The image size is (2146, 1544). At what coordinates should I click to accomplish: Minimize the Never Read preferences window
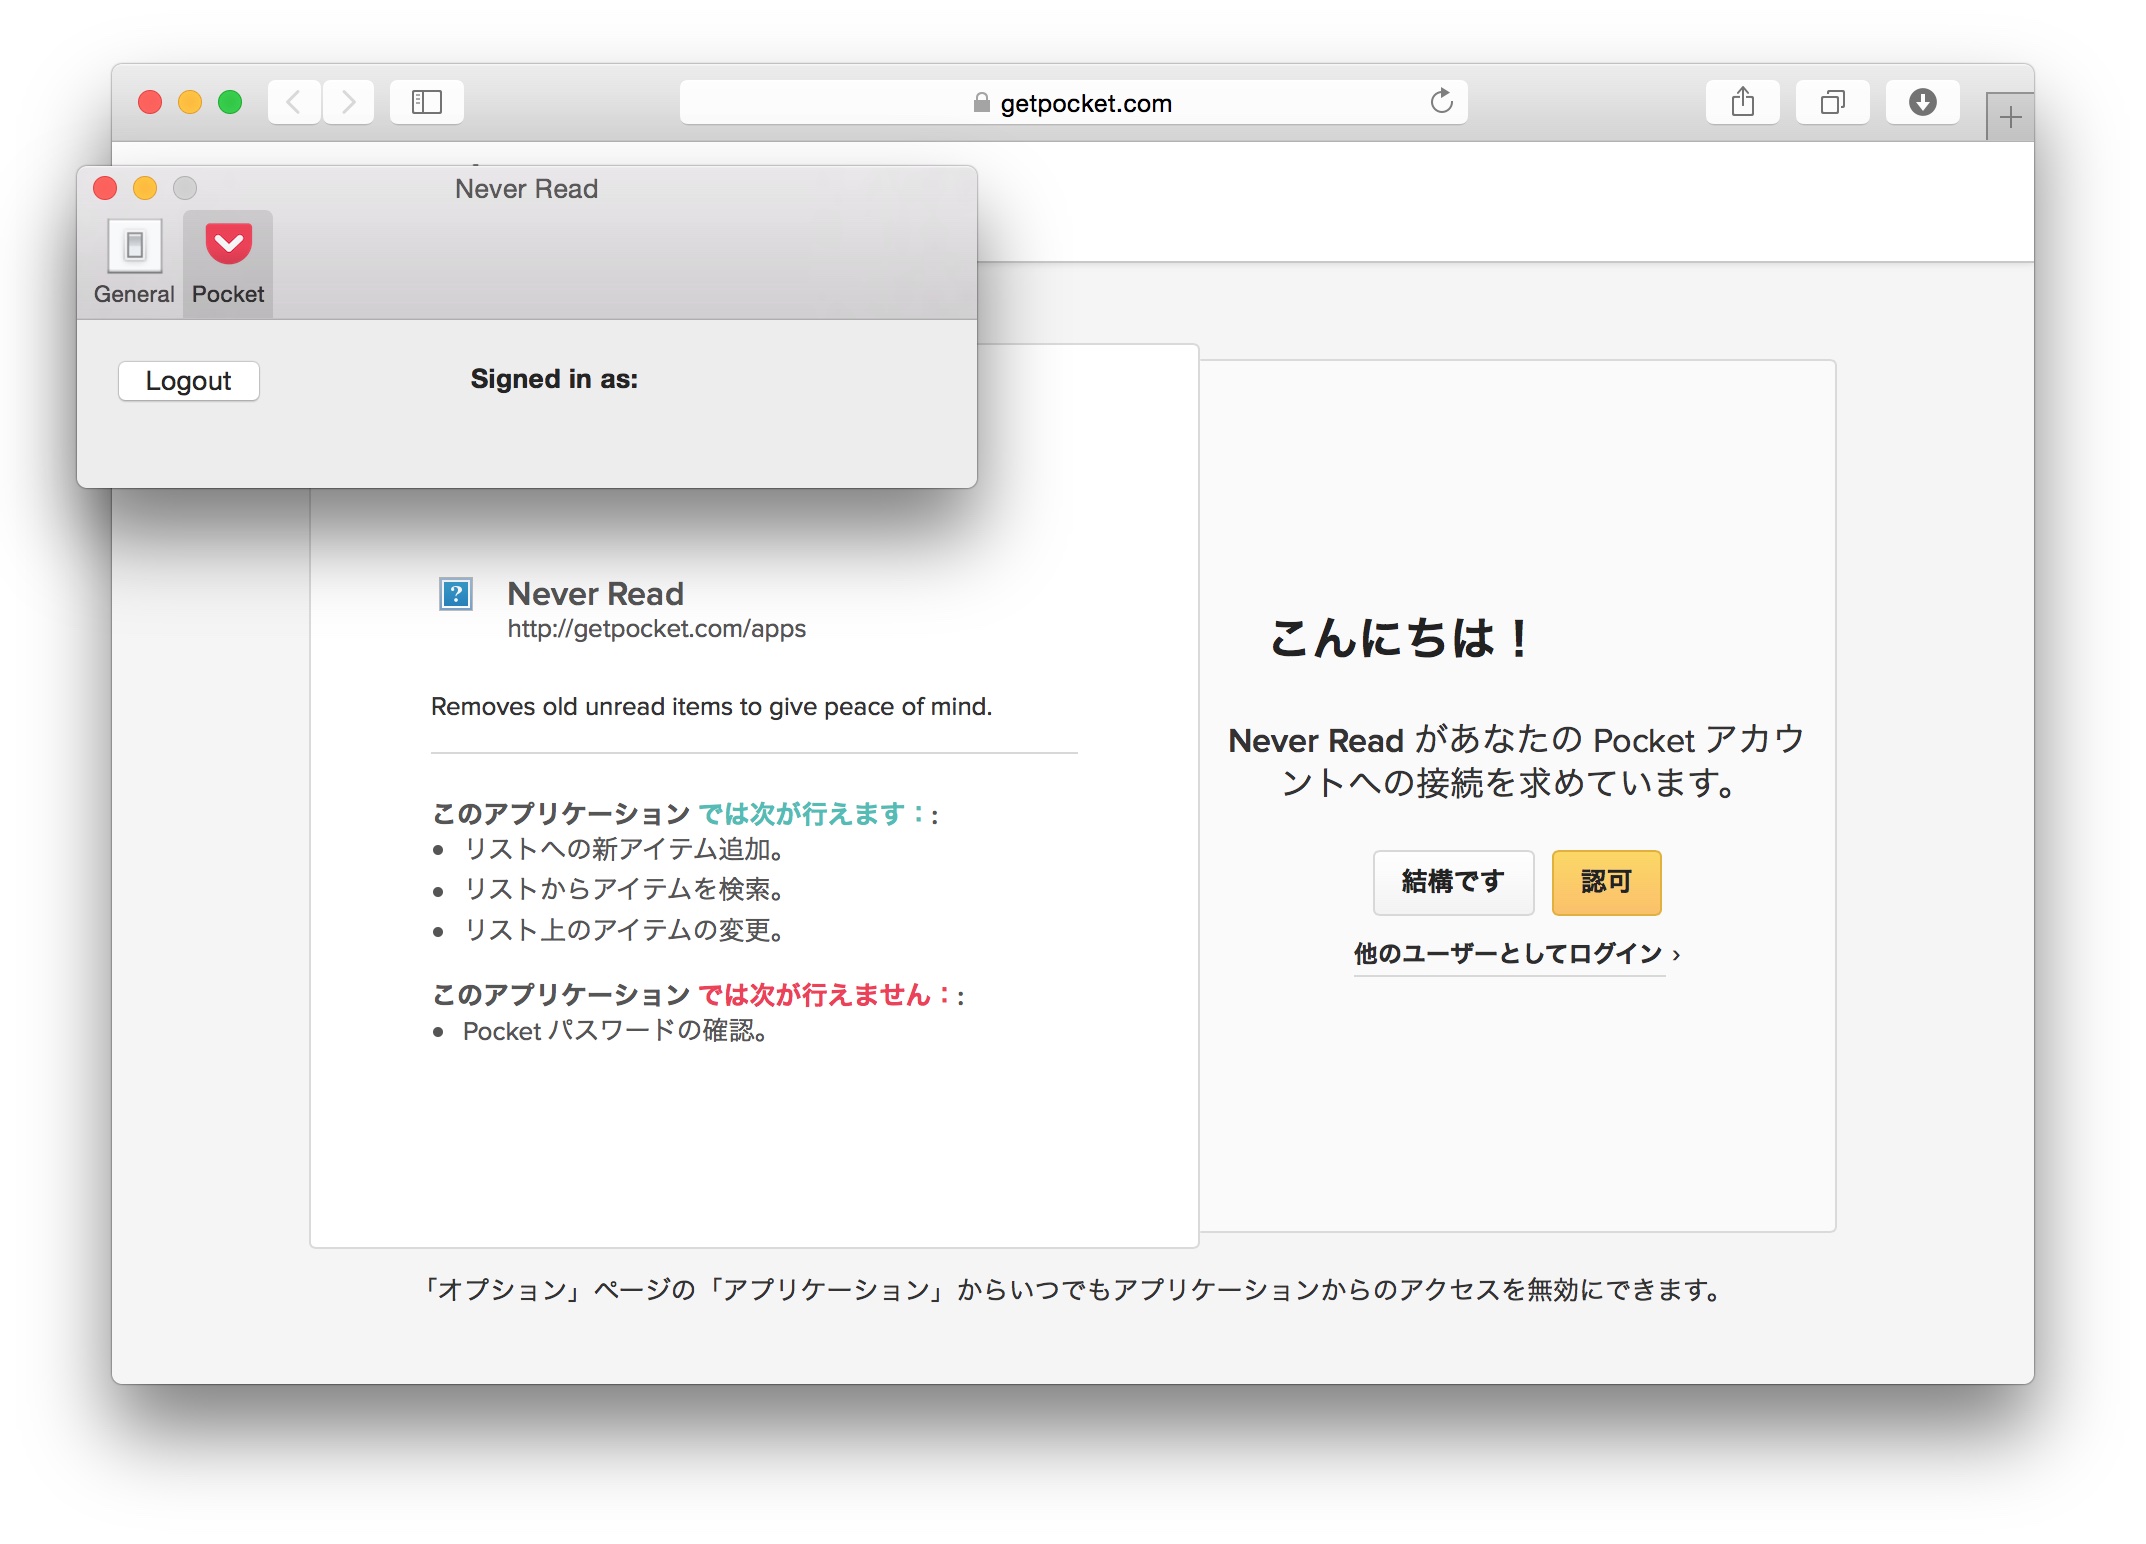tap(145, 188)
